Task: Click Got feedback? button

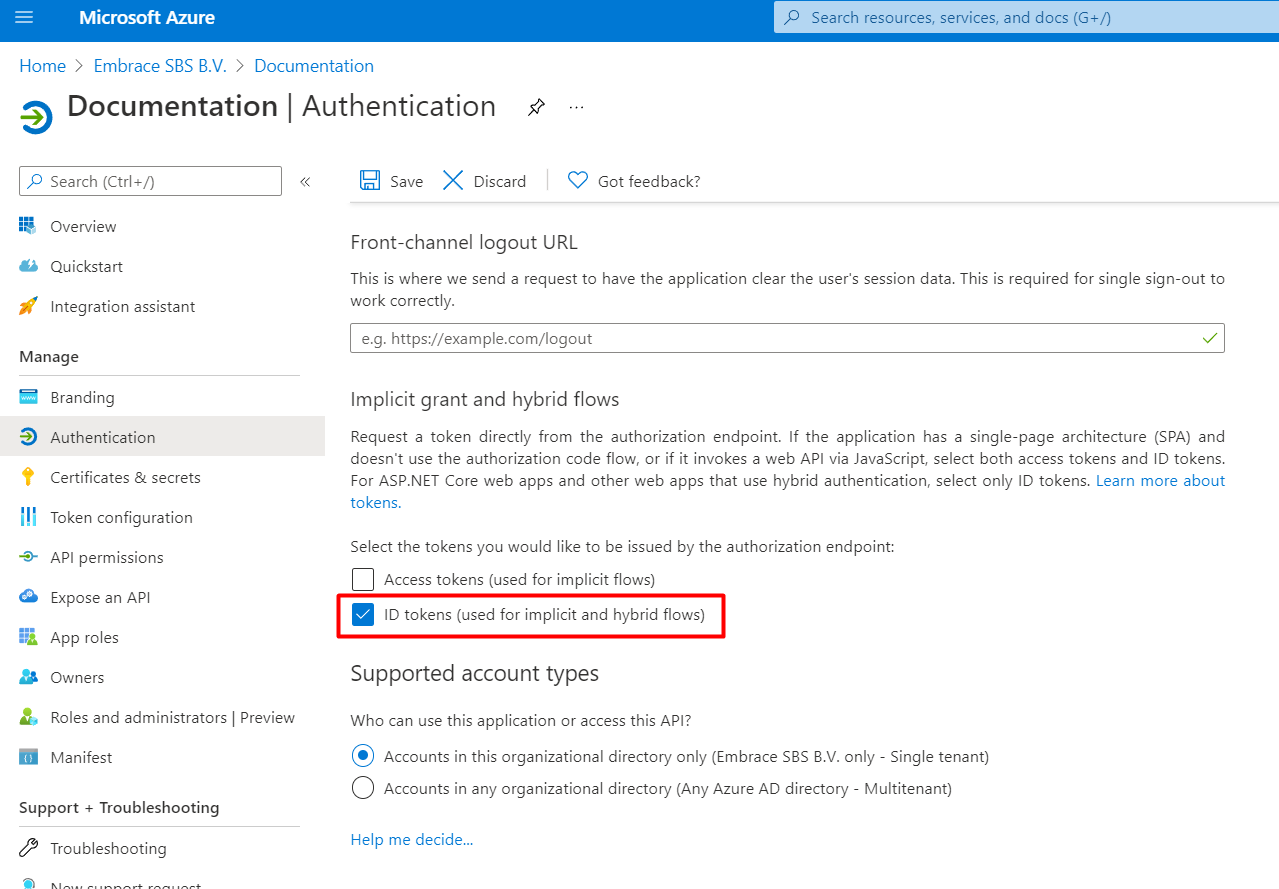Action: [x=634, y=181]
